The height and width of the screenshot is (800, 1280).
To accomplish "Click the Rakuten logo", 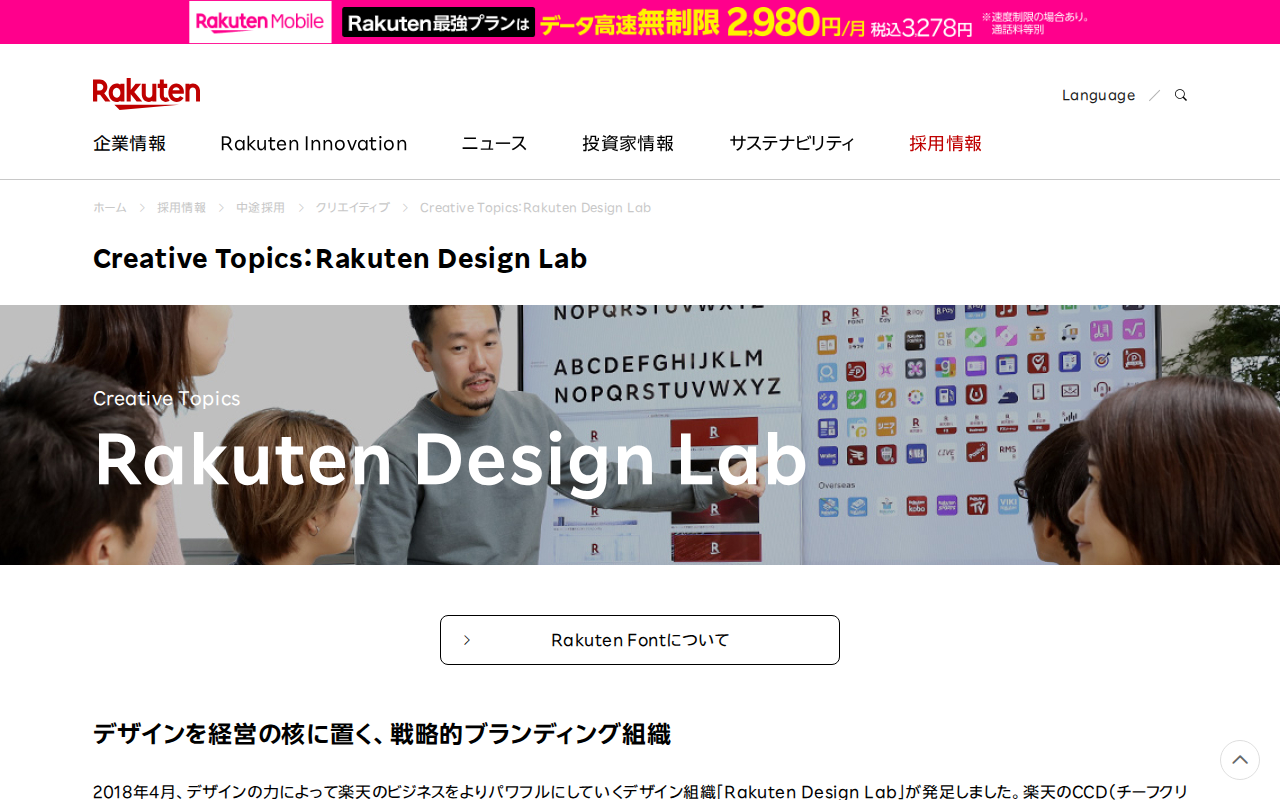I will pos(146,93).
